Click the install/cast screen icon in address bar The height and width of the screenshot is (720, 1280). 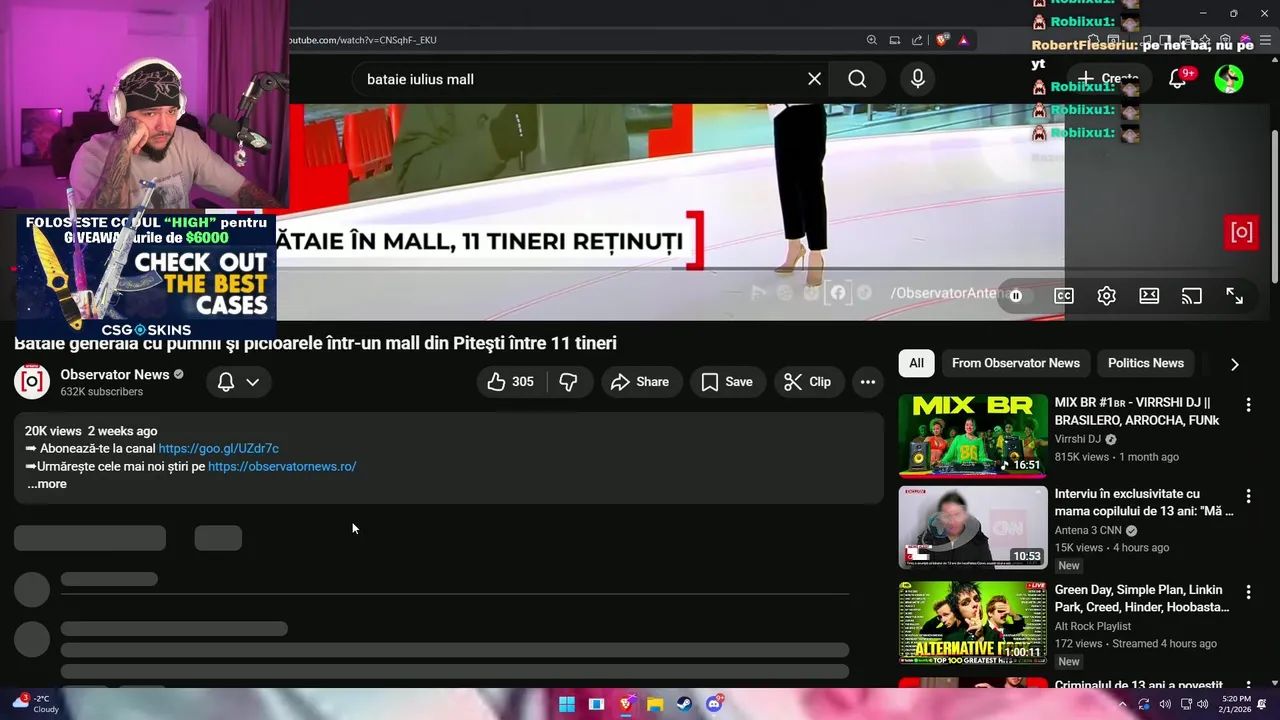coord(895,40)
